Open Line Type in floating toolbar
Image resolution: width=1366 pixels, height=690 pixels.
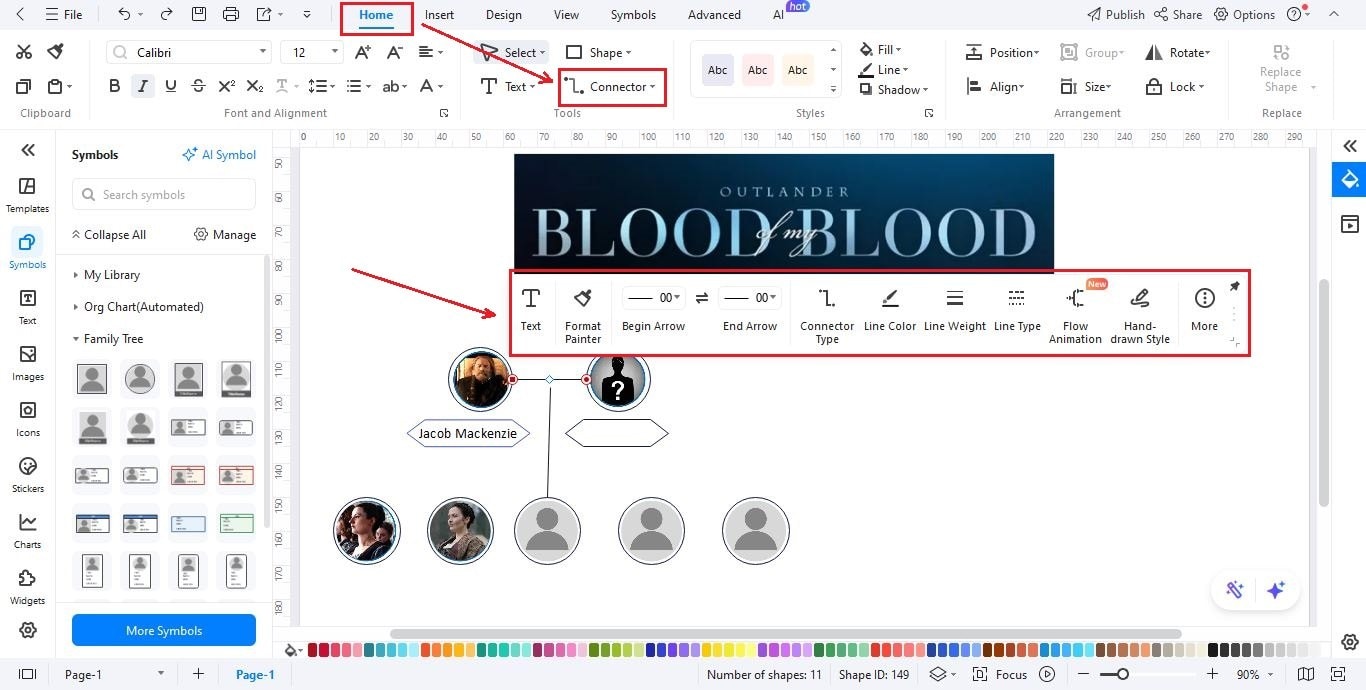pos(1017,309)
